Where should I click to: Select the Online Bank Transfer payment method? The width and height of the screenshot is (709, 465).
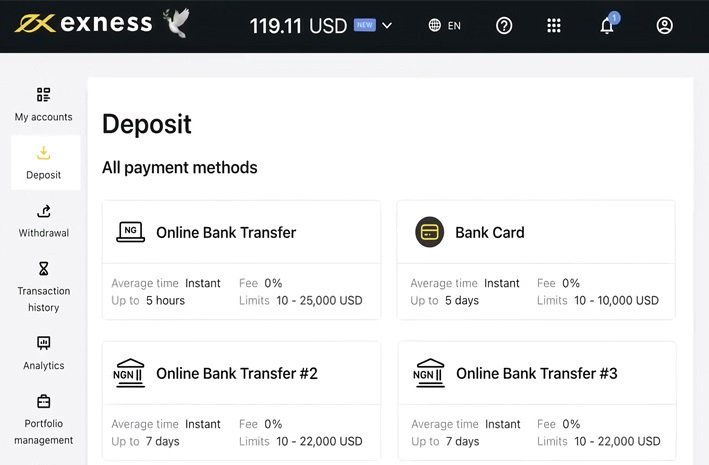(226, 232)
